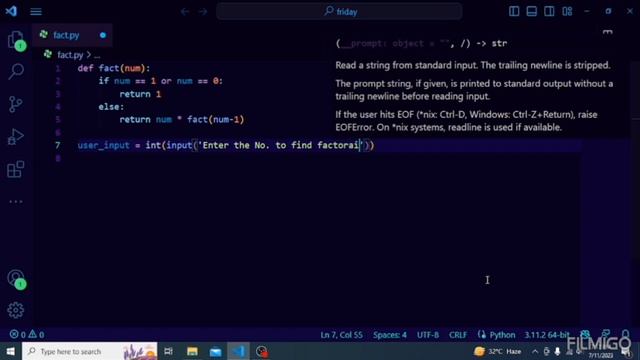
Task: Click line number 7 in the gutter
Action: click(x=58, y=145)
